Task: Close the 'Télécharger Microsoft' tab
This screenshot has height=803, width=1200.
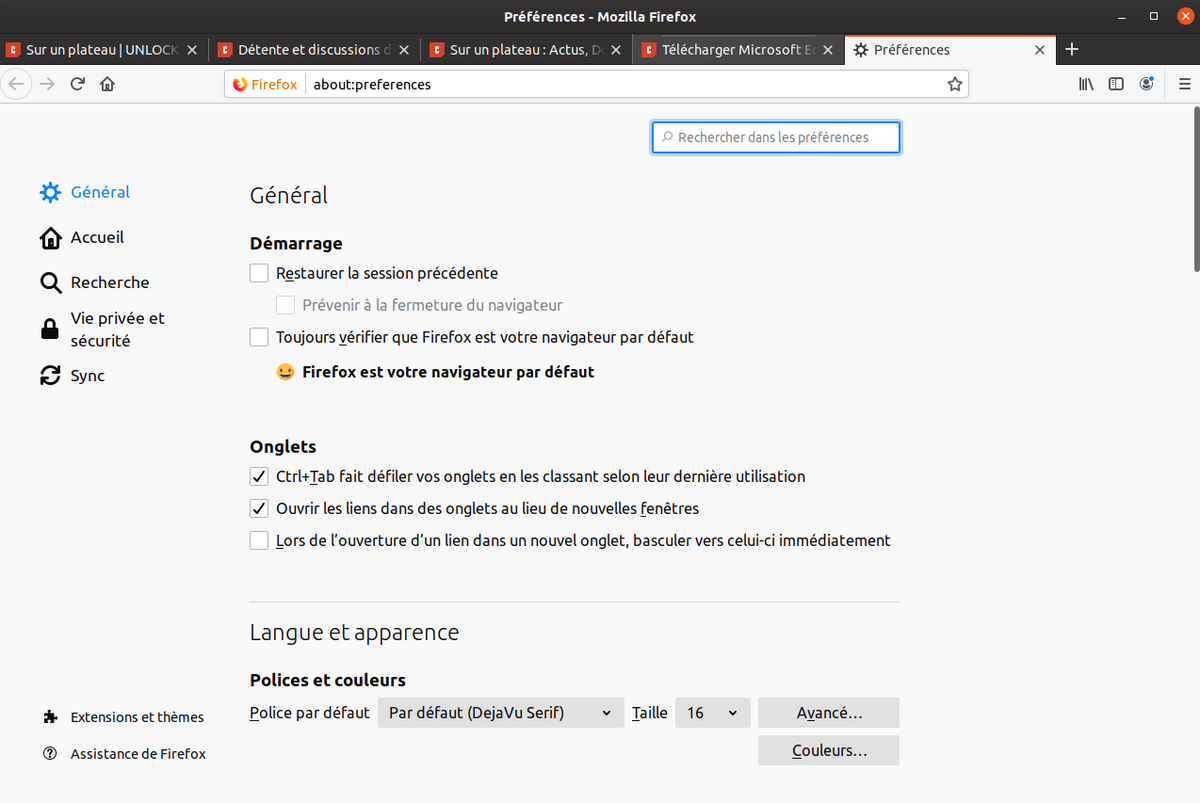Action: (x=827, y=50)
